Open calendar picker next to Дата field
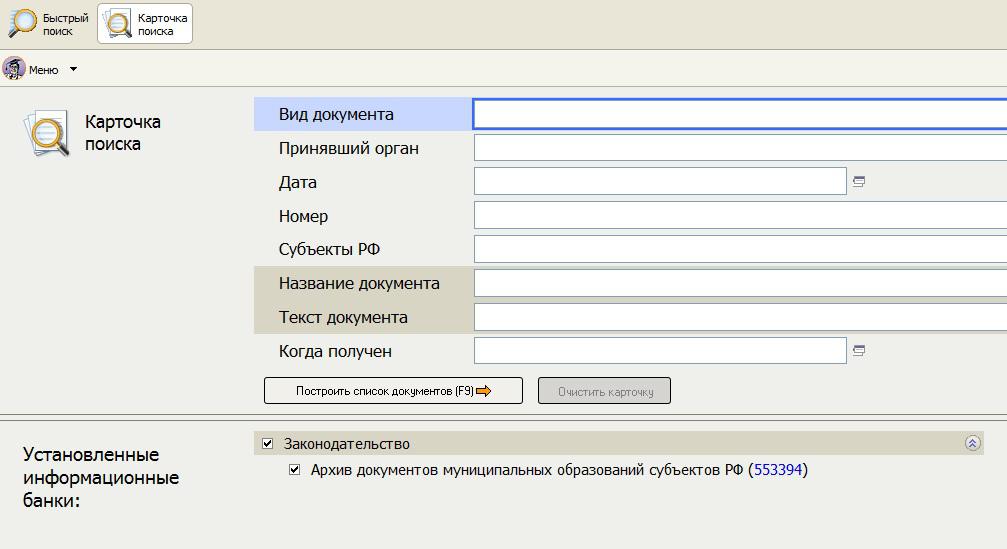Viewport: 1007px width, 549px height. (x=858, y=182)
